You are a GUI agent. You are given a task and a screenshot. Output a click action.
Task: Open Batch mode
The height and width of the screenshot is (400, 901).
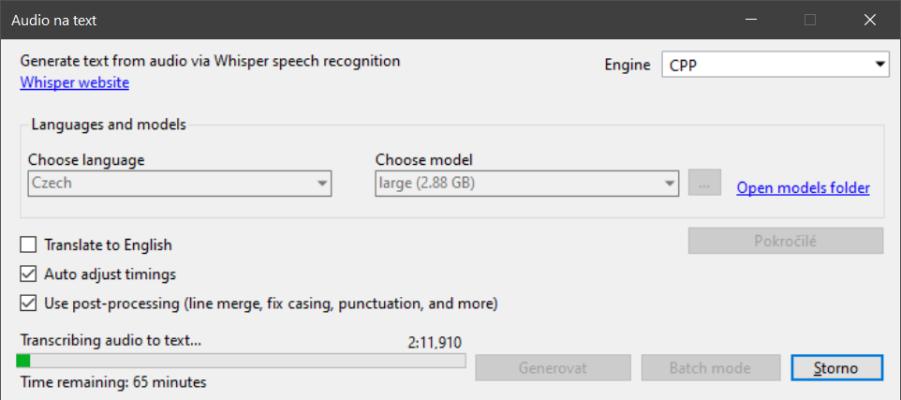(711, 367)
